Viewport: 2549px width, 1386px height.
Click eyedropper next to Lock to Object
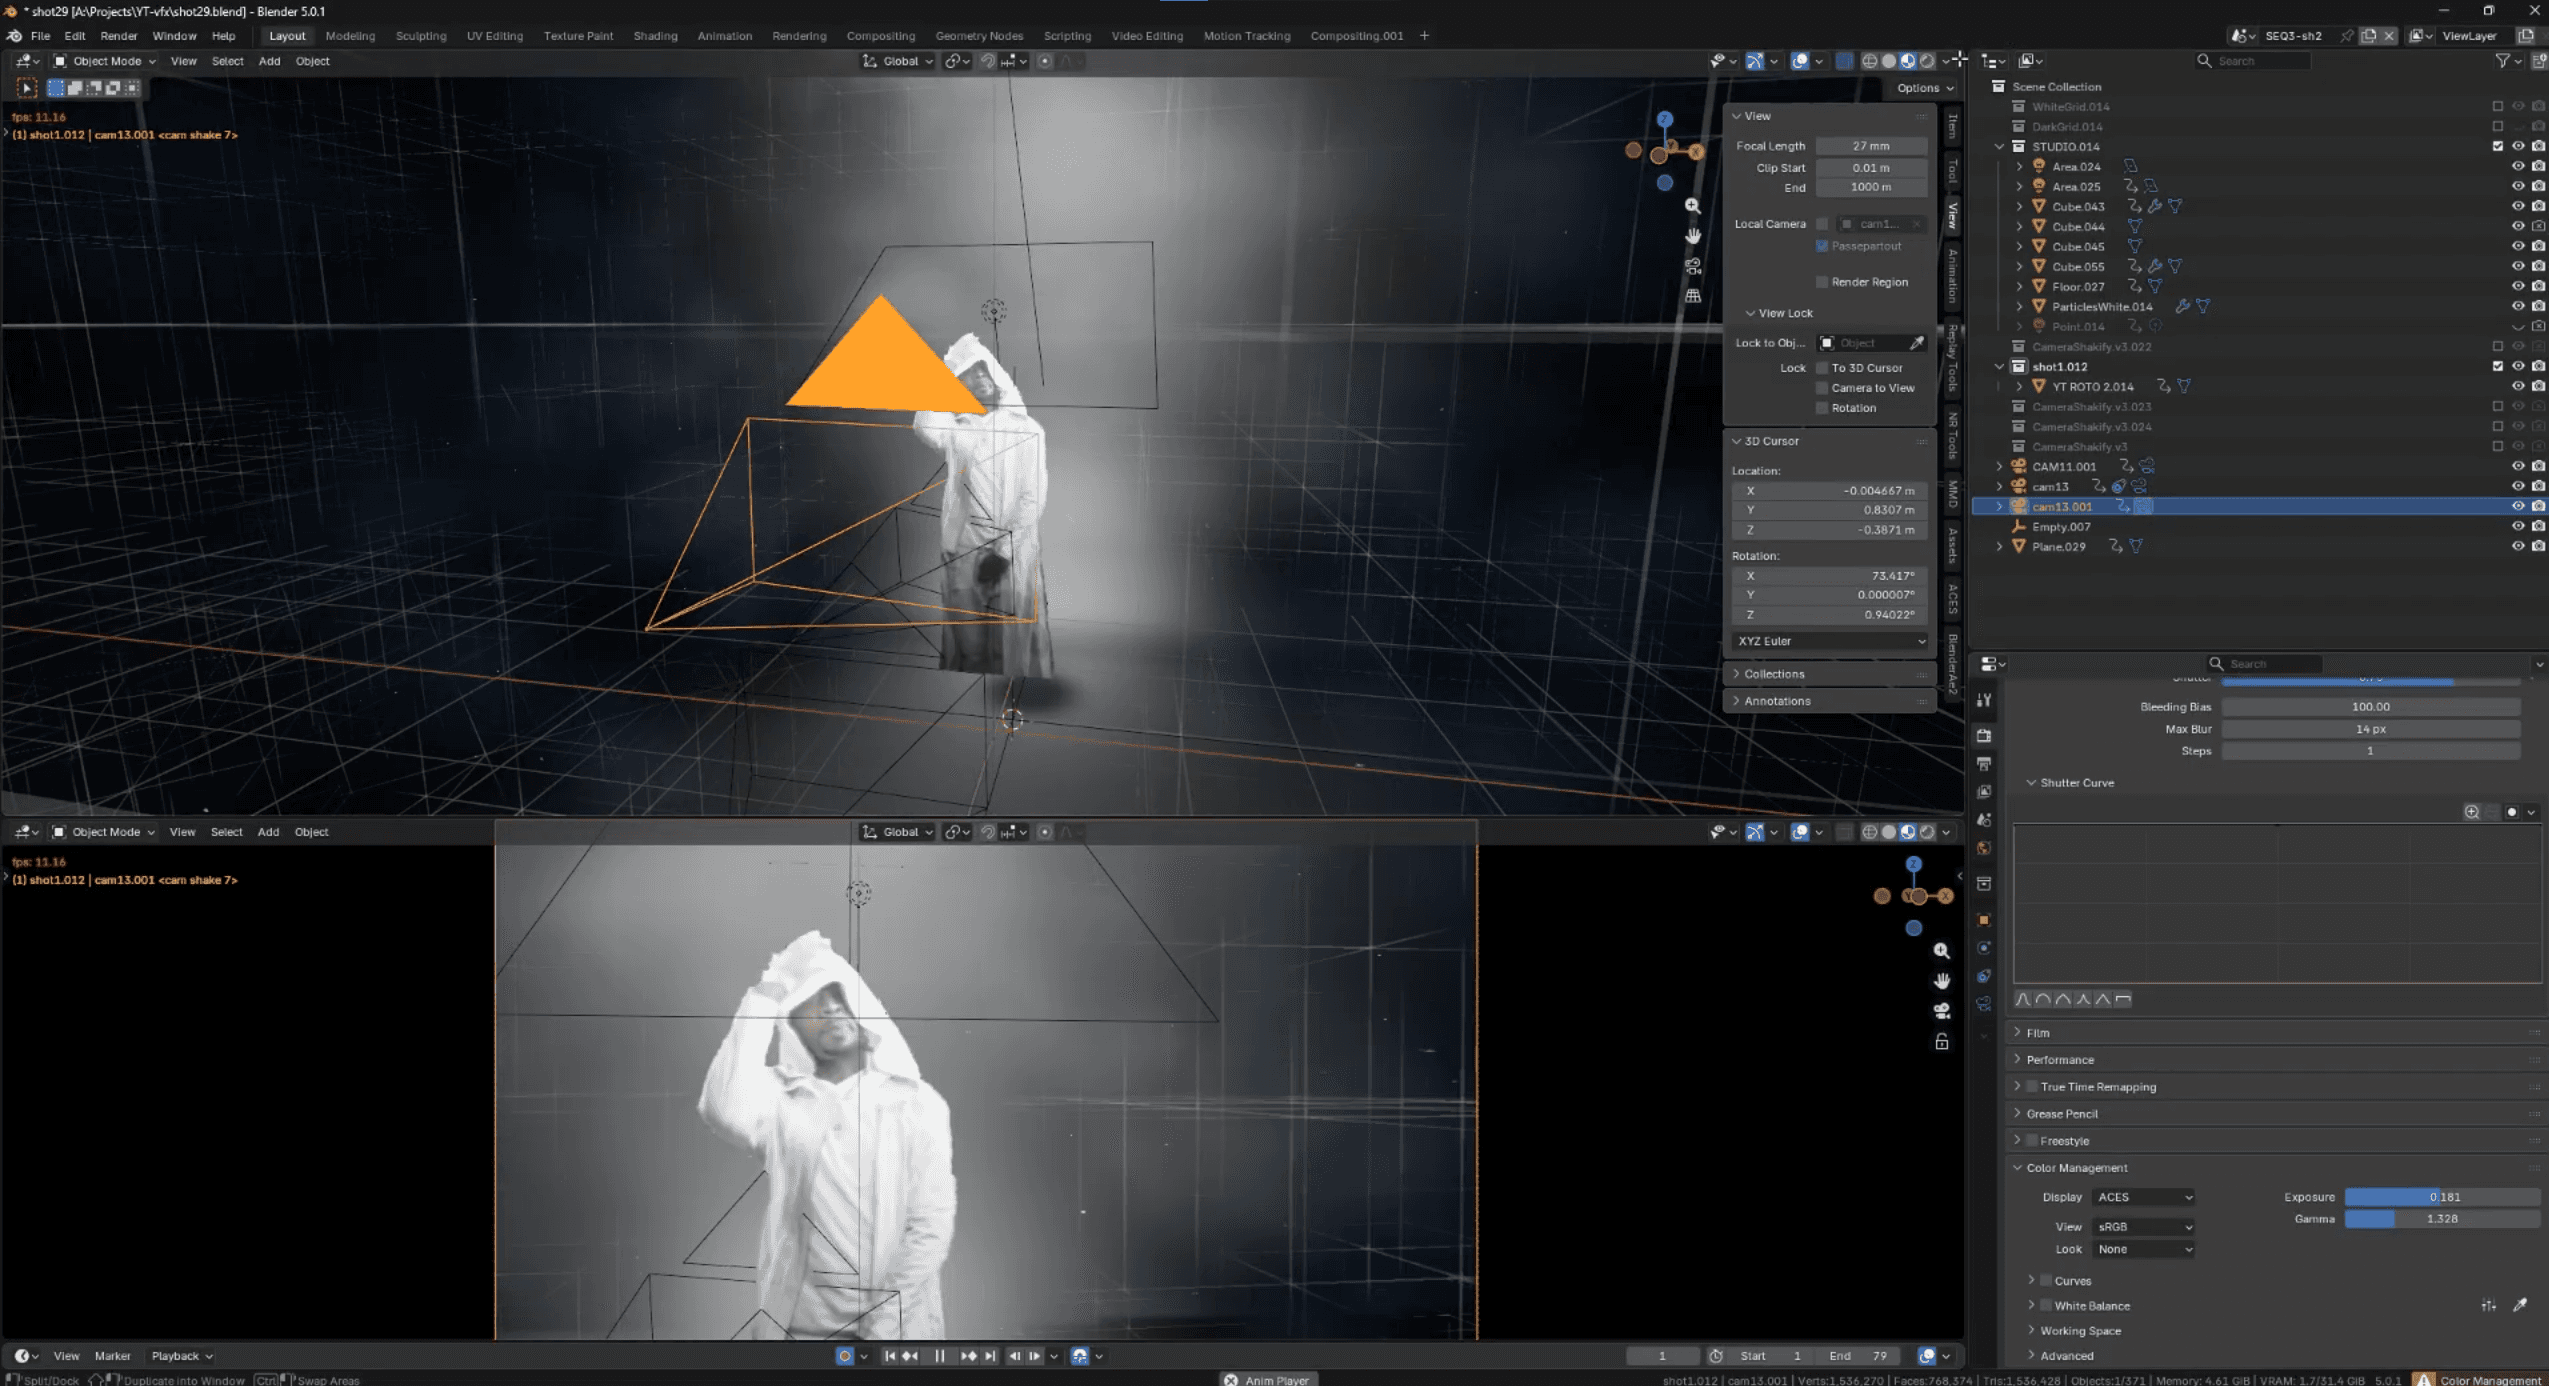point(1916,343)
